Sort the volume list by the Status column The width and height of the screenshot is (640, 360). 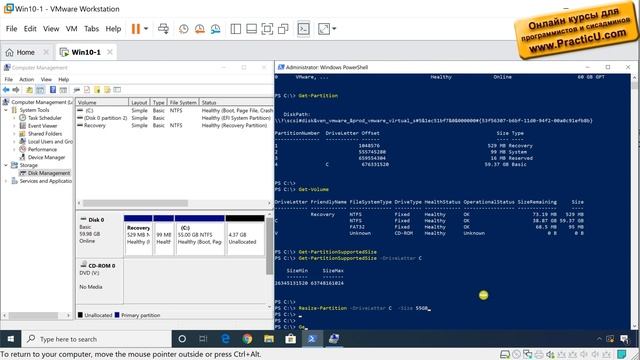tap(236, 102)
